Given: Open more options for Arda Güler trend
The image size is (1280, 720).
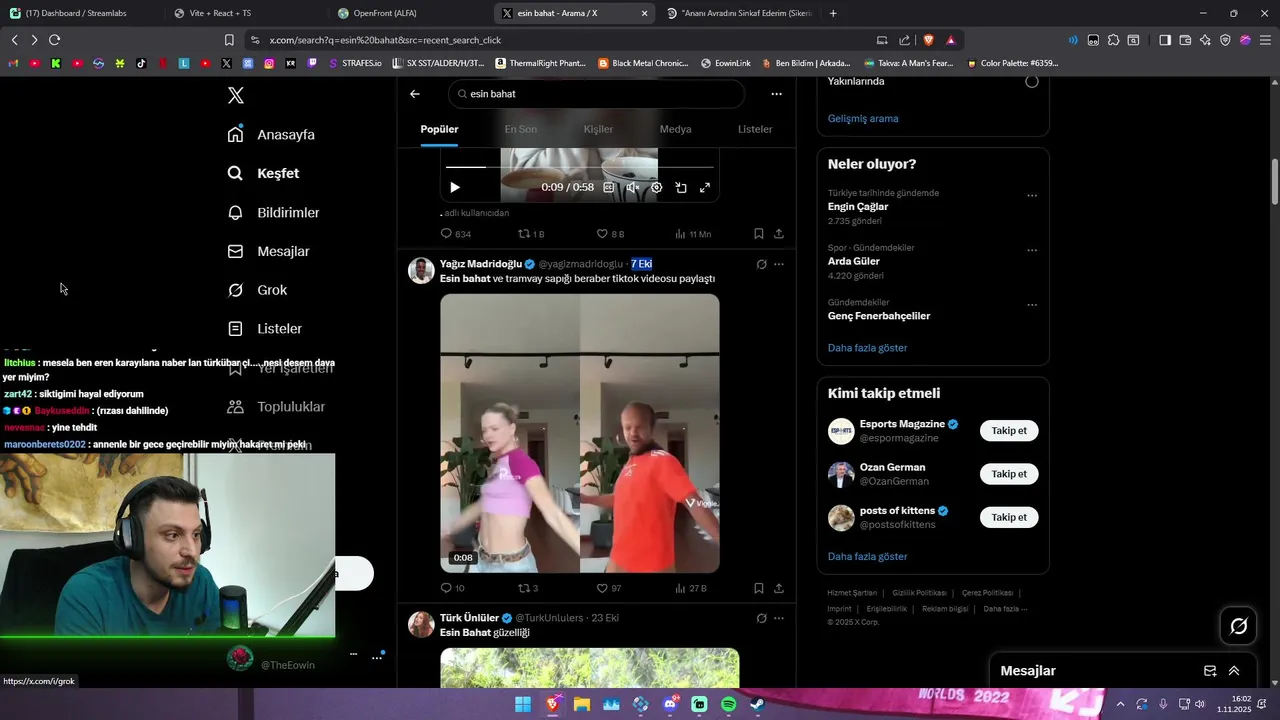Looking at the screenshot, I should pos(1032,251).
